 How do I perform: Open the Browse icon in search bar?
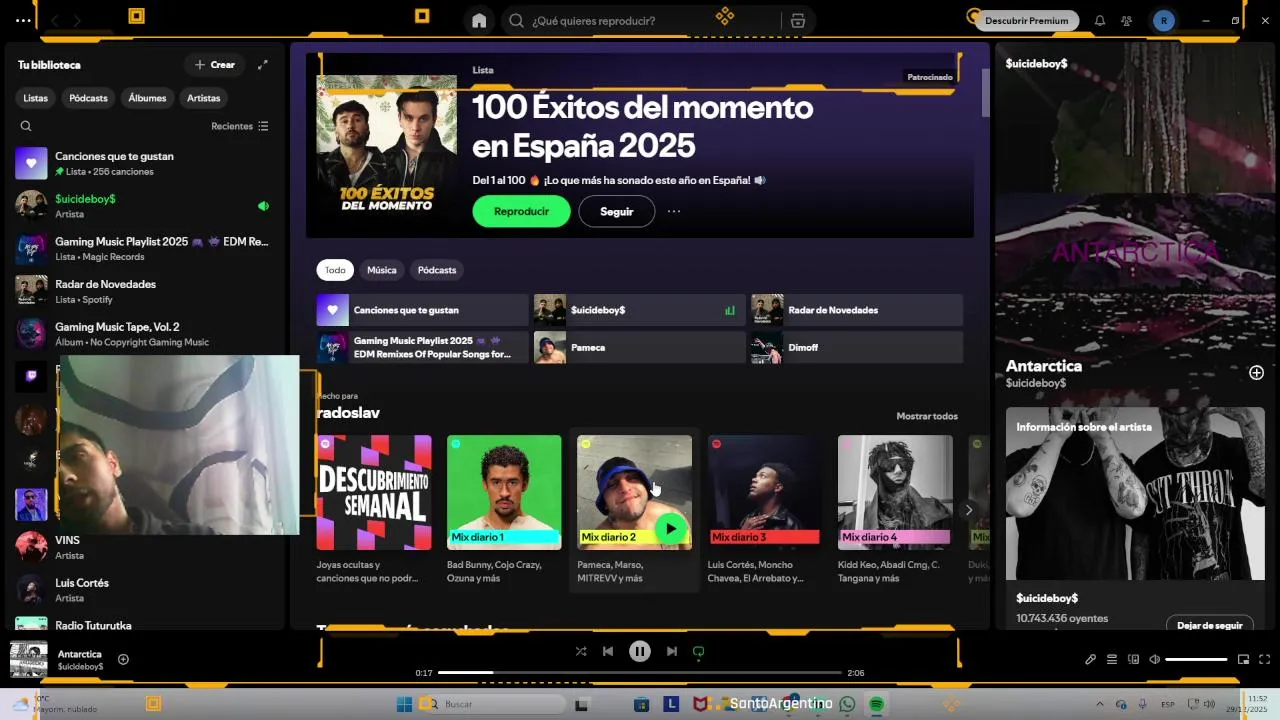click(x=797, y=20)
